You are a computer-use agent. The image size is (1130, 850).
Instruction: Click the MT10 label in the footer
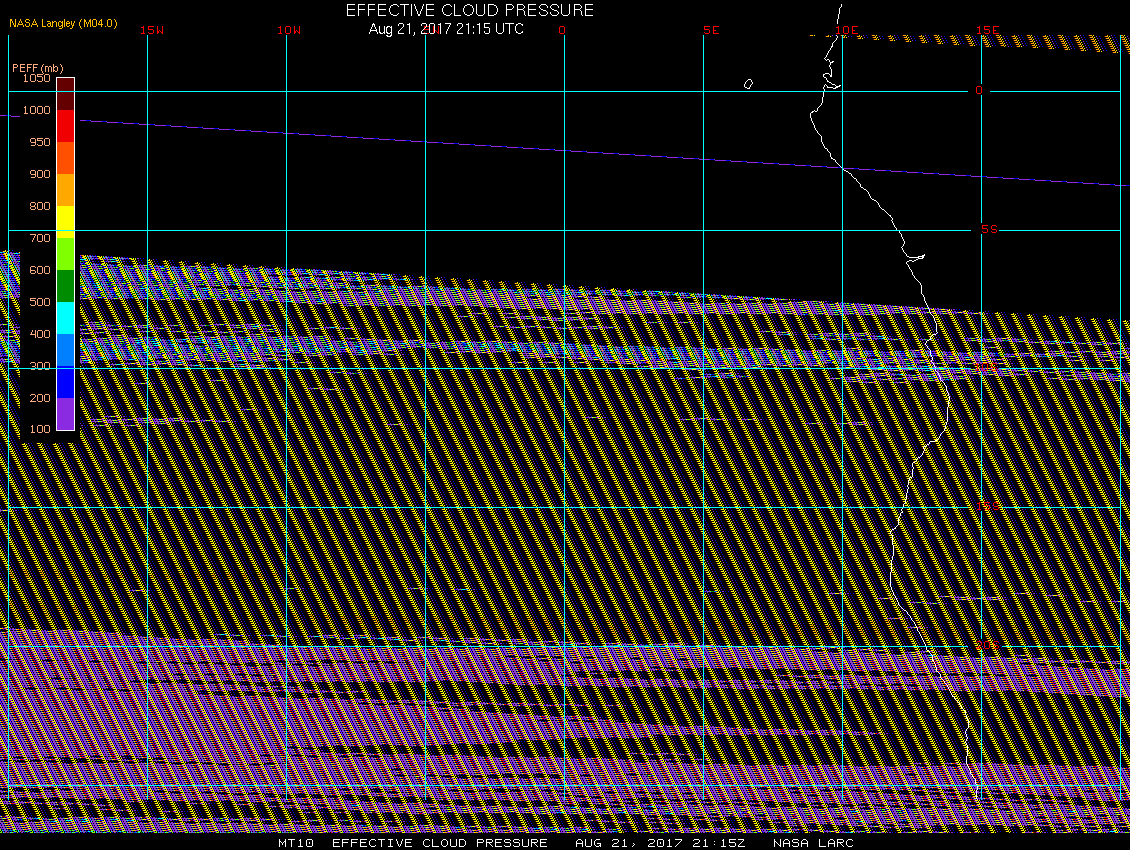[x=296, y=843]
